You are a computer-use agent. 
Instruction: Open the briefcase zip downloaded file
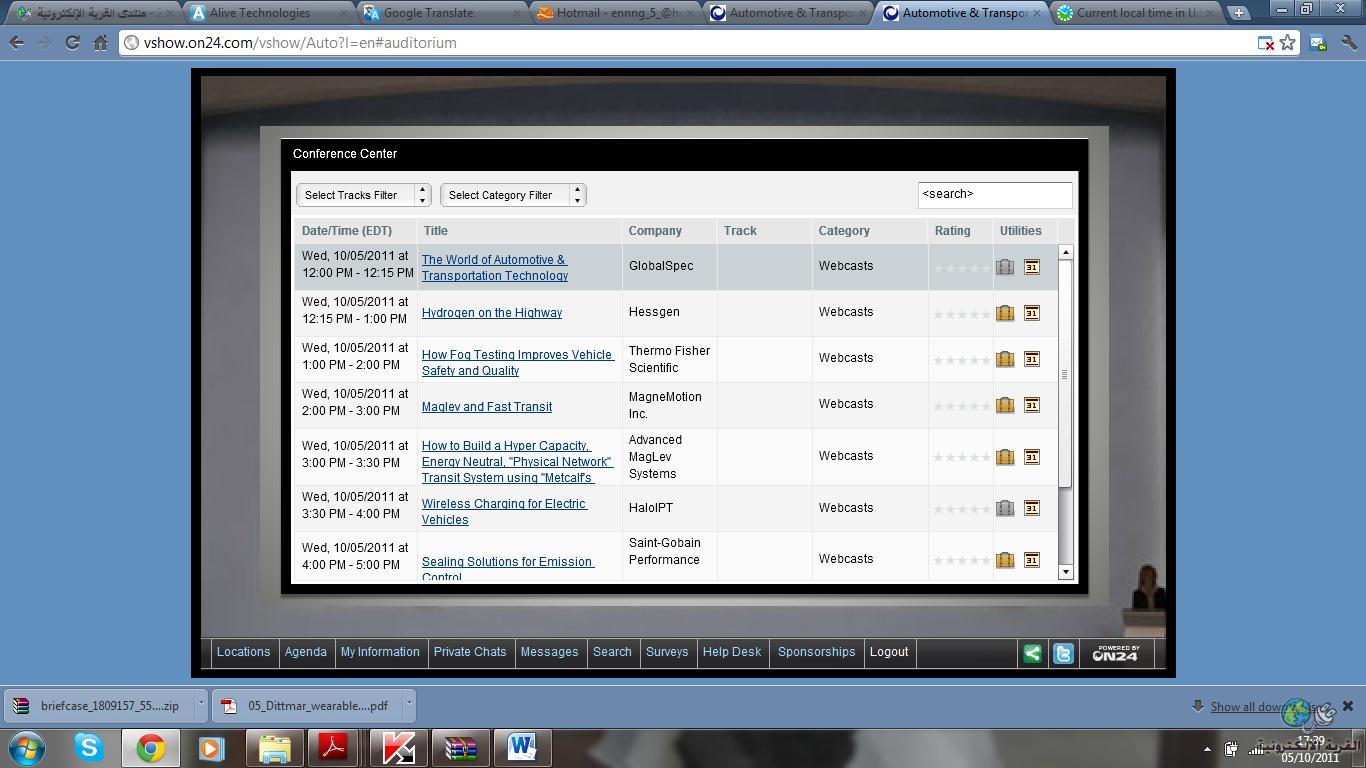pyautogui.click(x=98, y=705)
